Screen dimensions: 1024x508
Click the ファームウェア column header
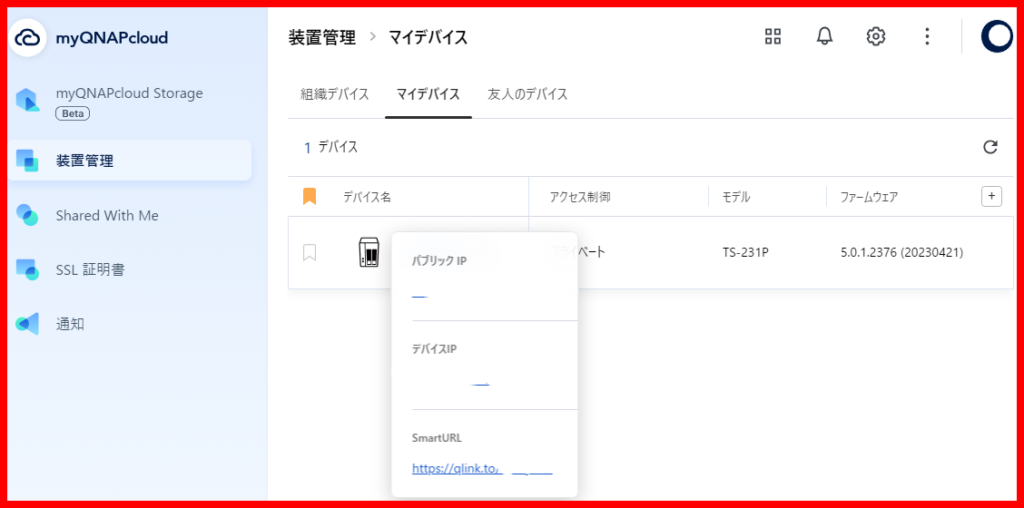tap(869, 197)
